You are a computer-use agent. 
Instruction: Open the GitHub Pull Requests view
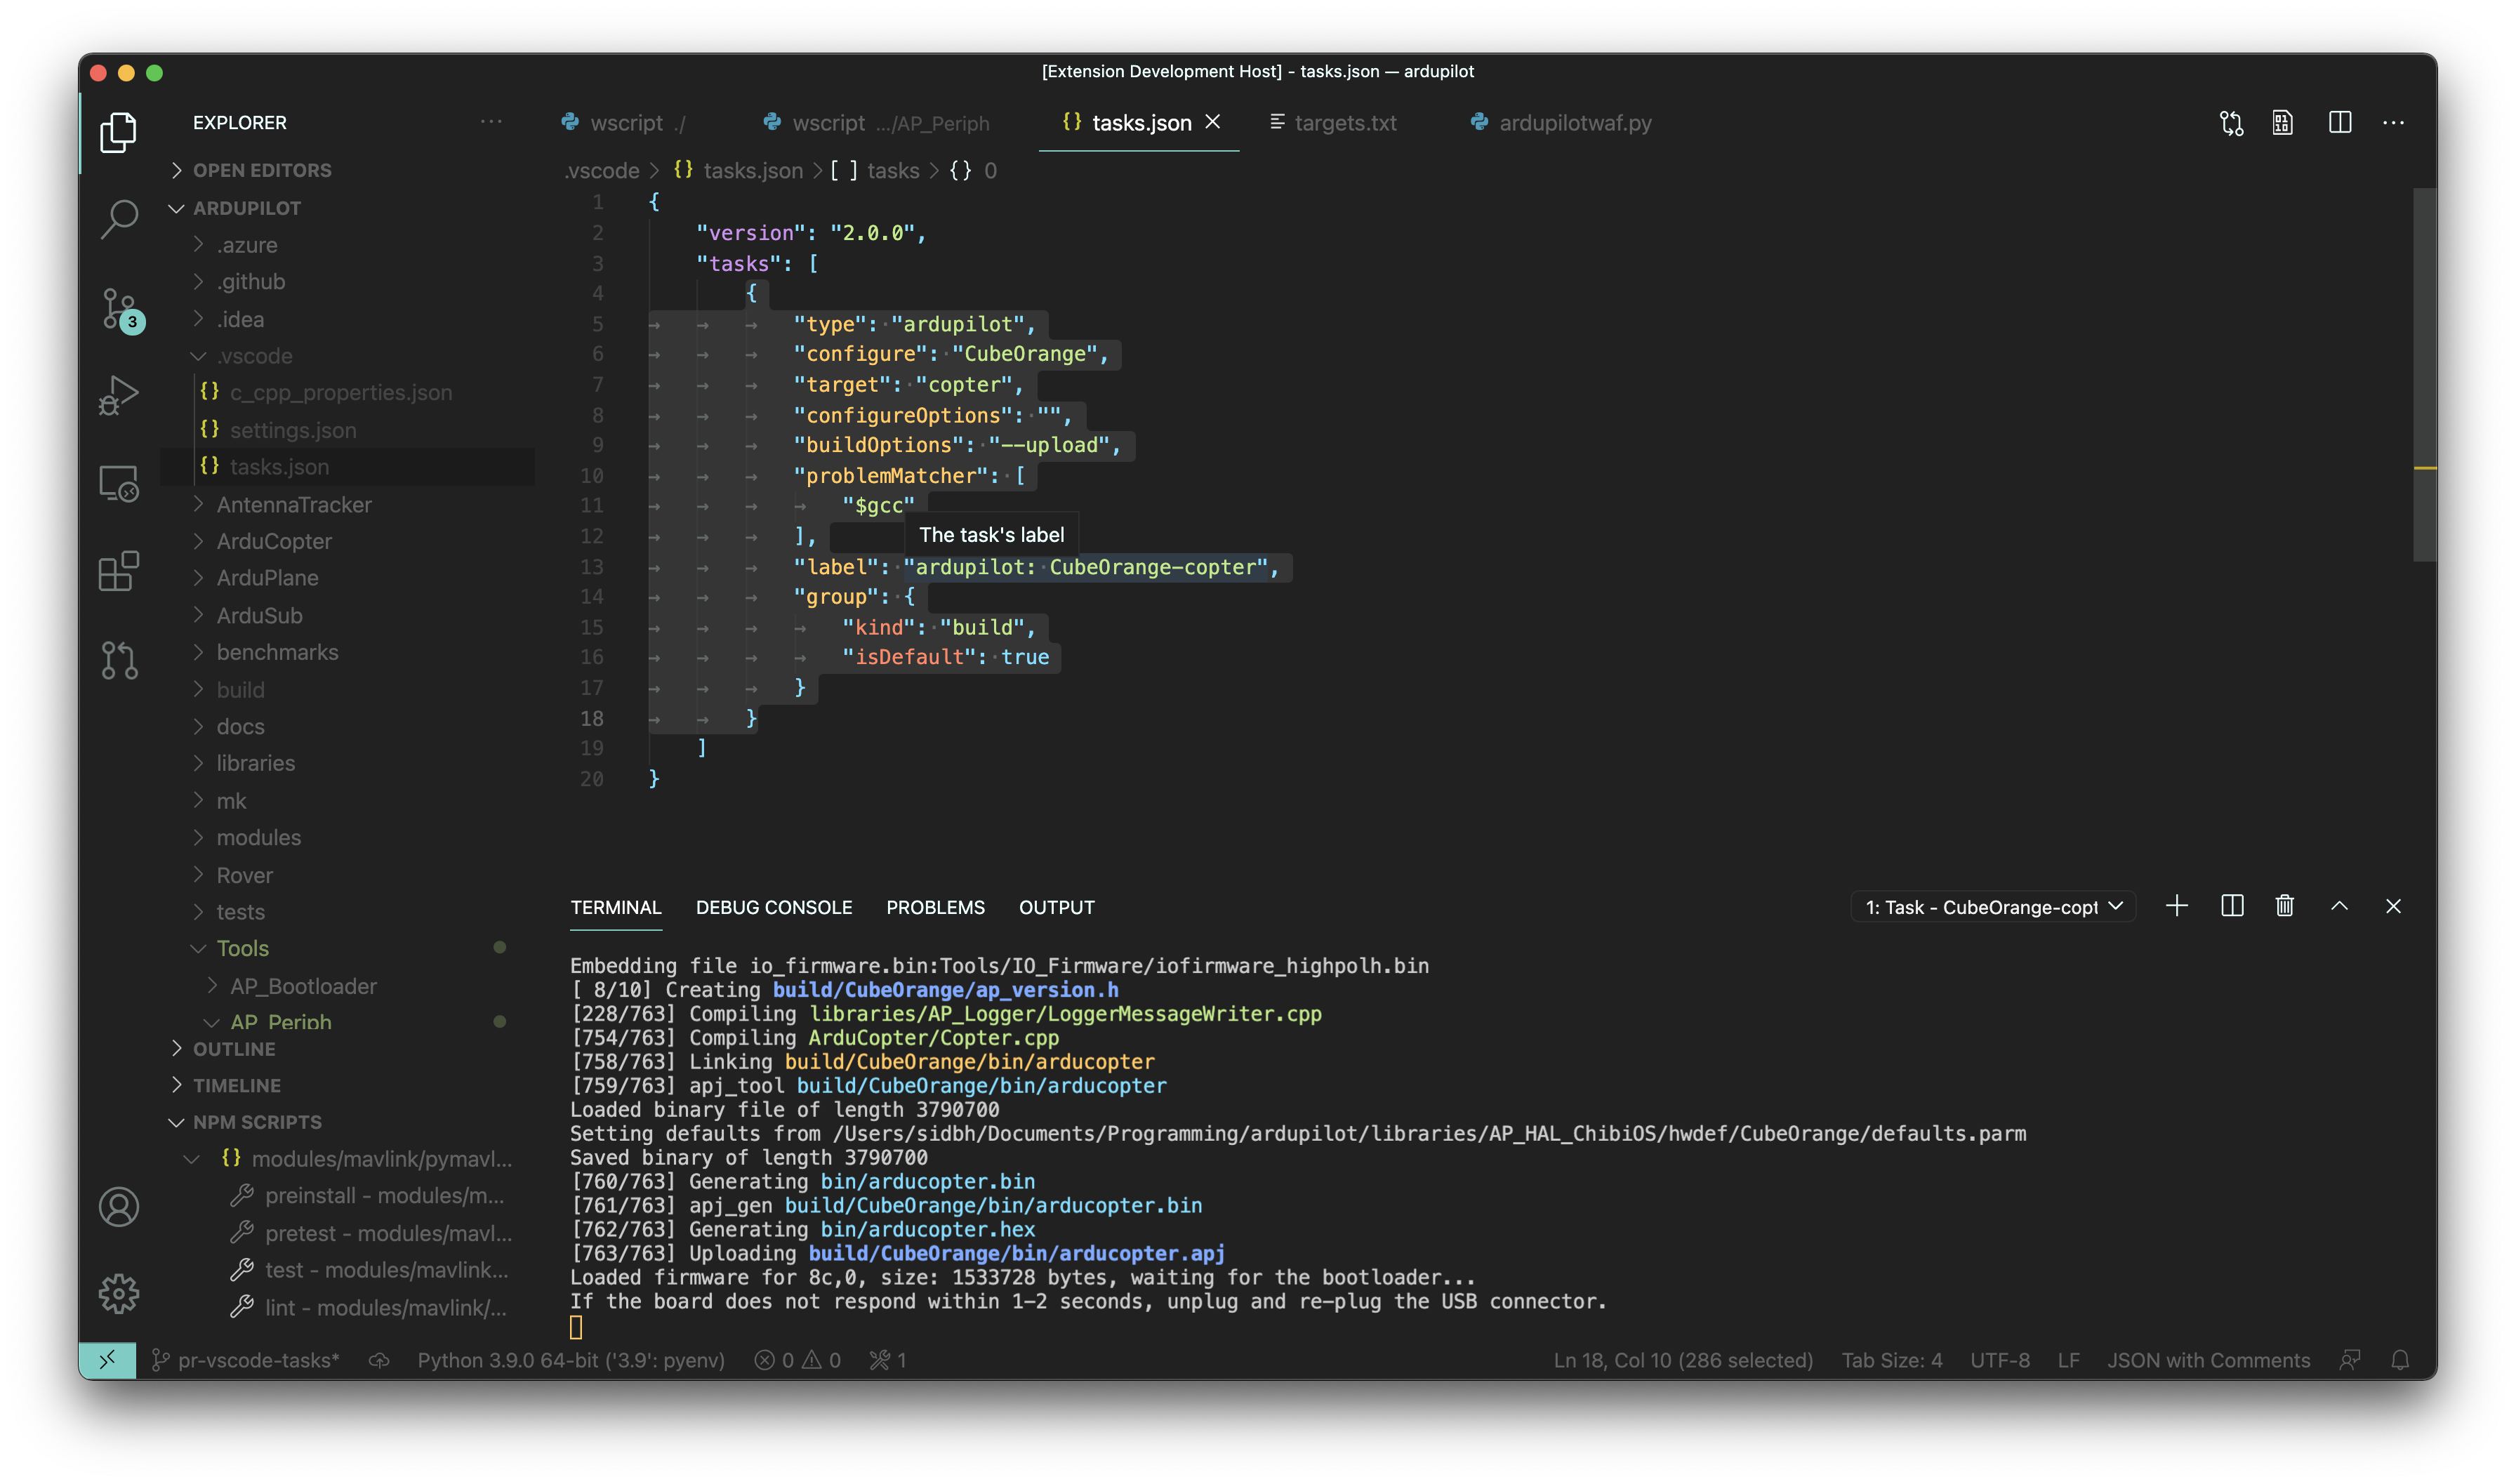click(x=118, y=660)
